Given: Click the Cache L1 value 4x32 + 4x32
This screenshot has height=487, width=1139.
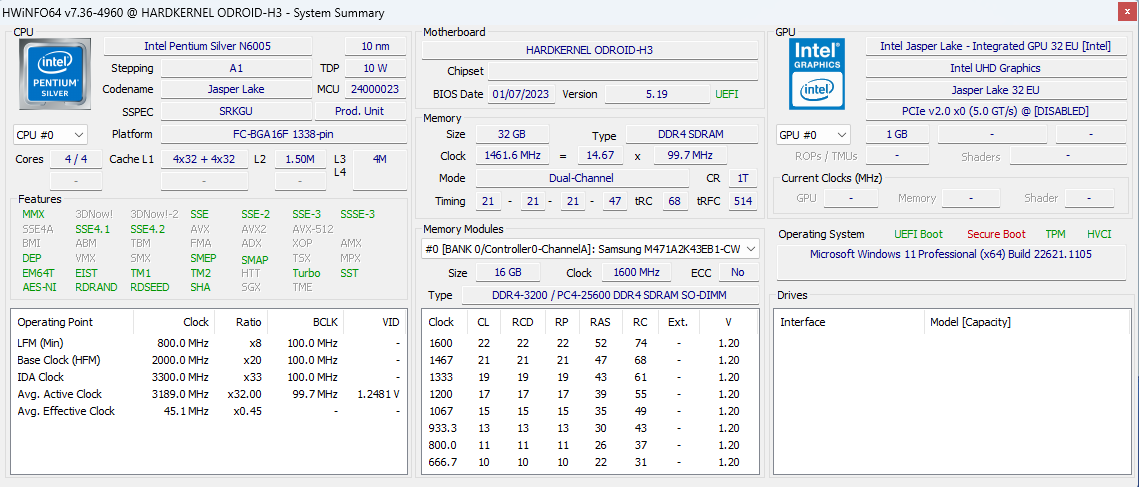Looking at the screenshot, I should point(203,159).
